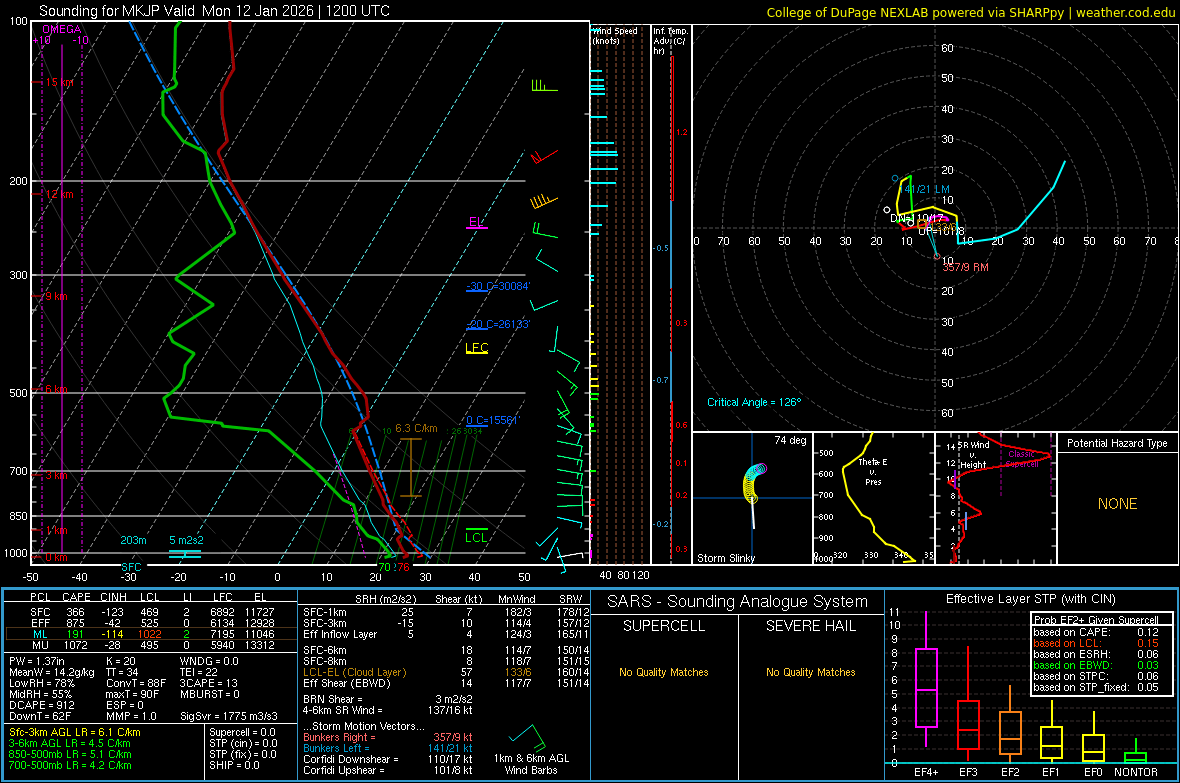
Task: Click the 6.3 C/km lapse rate label
Action: click(x=416, y=428)
